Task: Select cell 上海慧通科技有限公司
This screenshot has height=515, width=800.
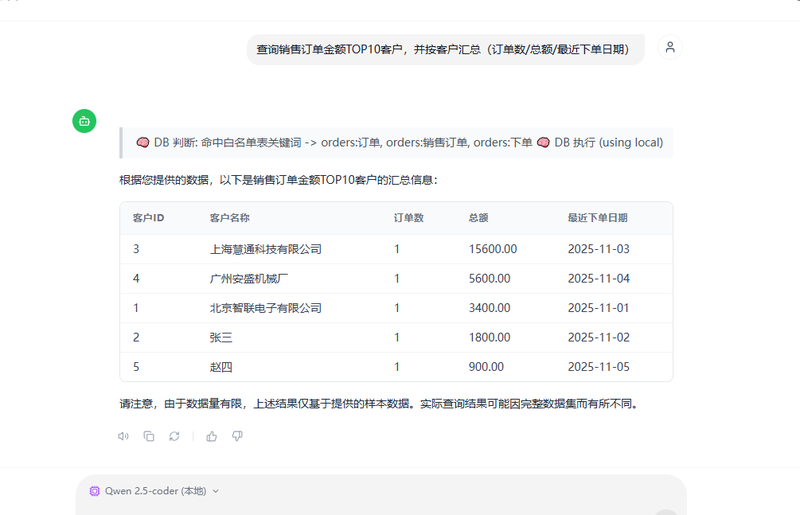Action: pos(266,249)
